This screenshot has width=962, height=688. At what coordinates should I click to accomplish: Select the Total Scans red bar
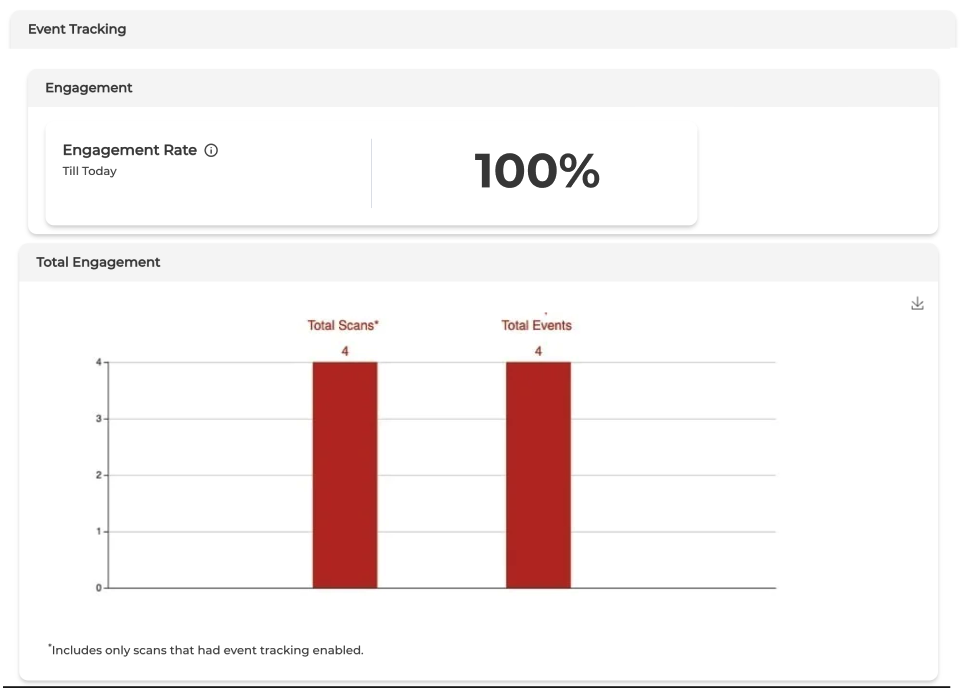[x=345, y=475]
